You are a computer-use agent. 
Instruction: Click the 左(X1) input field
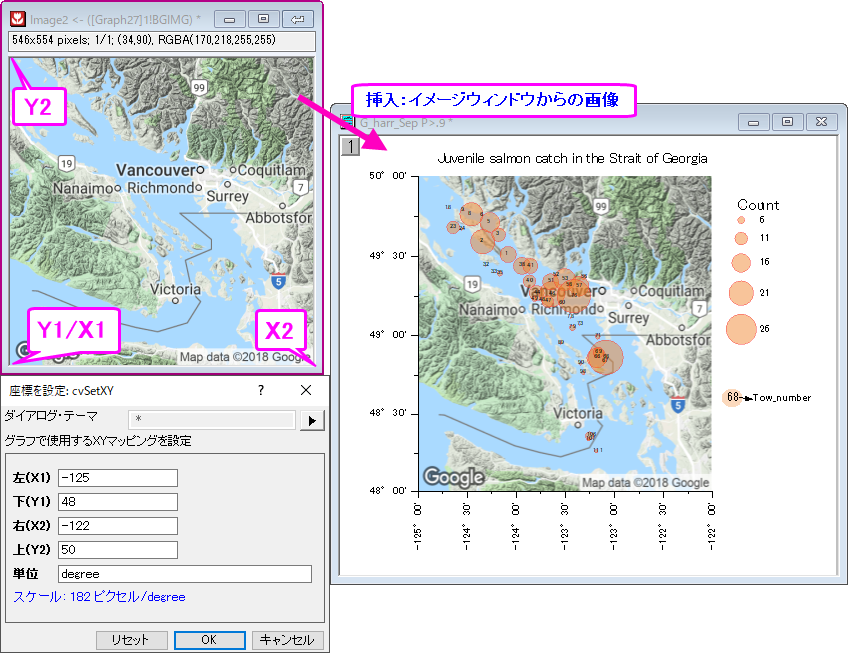click(118, 478)
